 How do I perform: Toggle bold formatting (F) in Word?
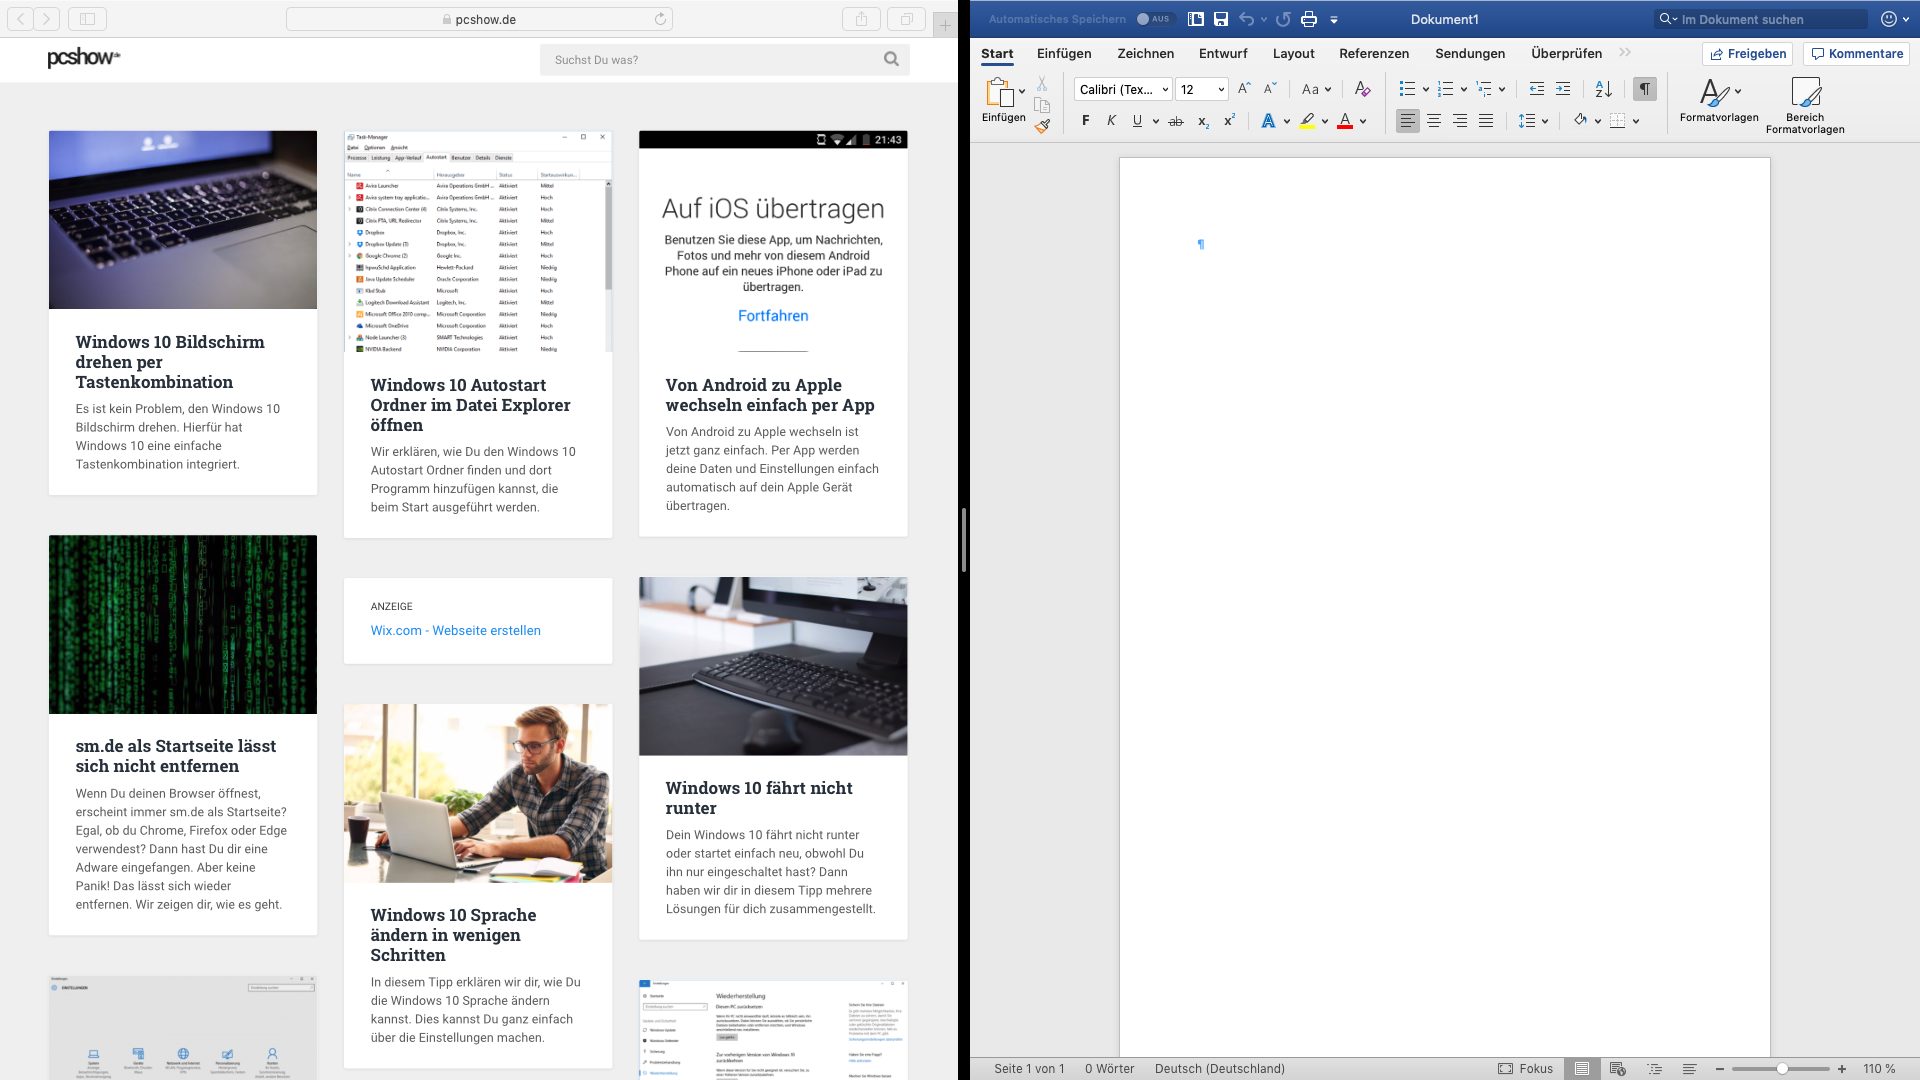coord(1085,121)
